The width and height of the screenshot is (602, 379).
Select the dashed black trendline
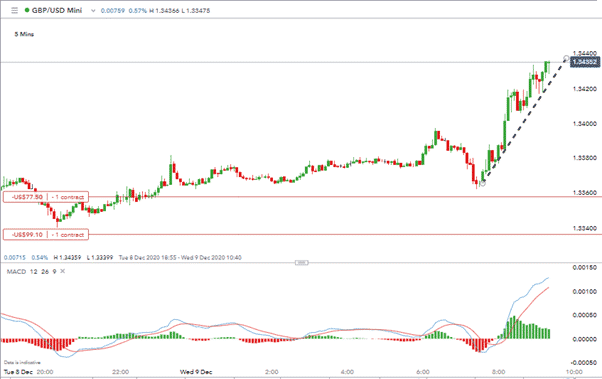524,121
